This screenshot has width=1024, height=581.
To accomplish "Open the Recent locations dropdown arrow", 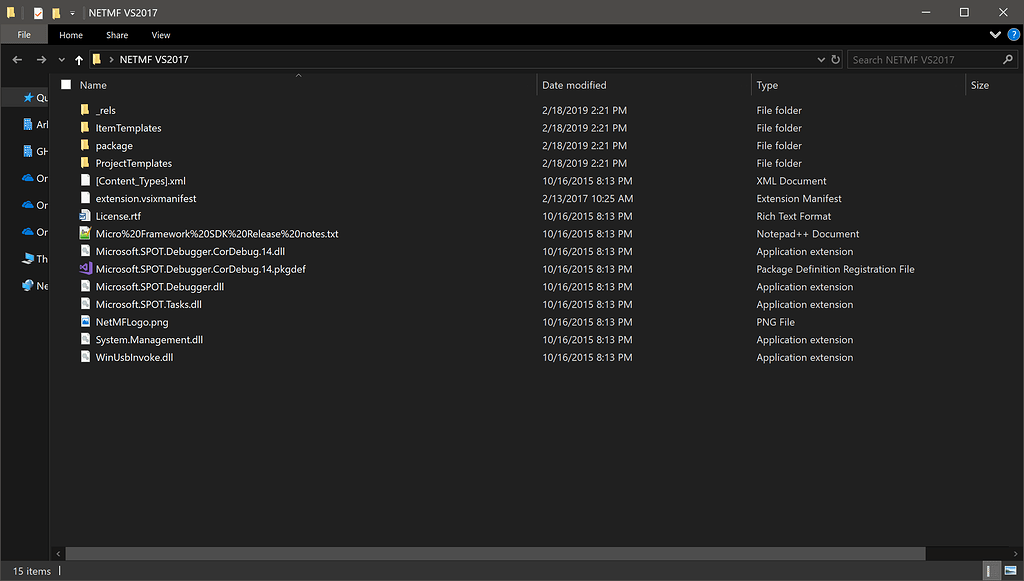I will [62, 60].
